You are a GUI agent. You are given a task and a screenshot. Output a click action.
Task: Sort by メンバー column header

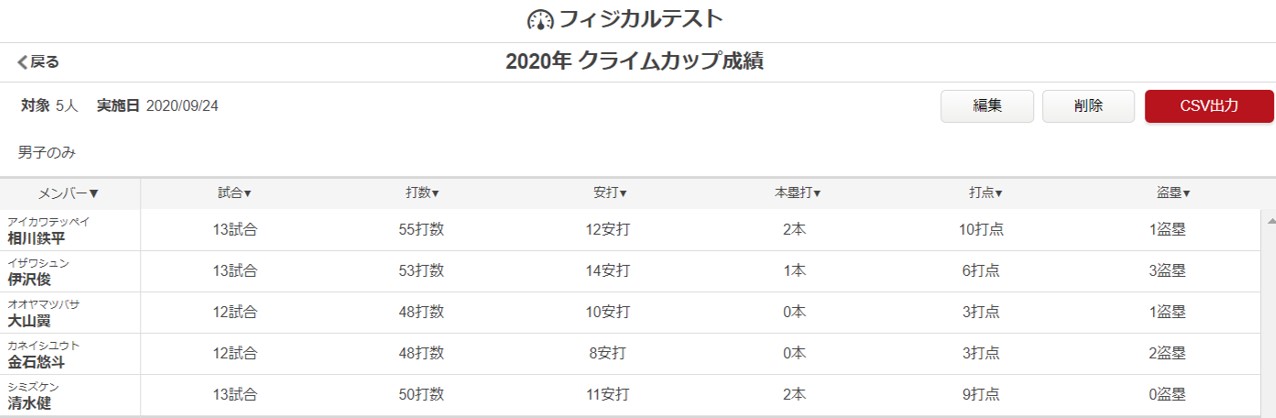(69, 193)
